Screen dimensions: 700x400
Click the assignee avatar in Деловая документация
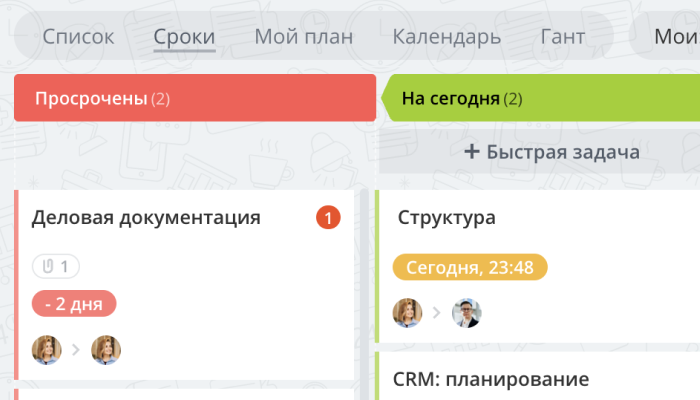coord(106,349)
